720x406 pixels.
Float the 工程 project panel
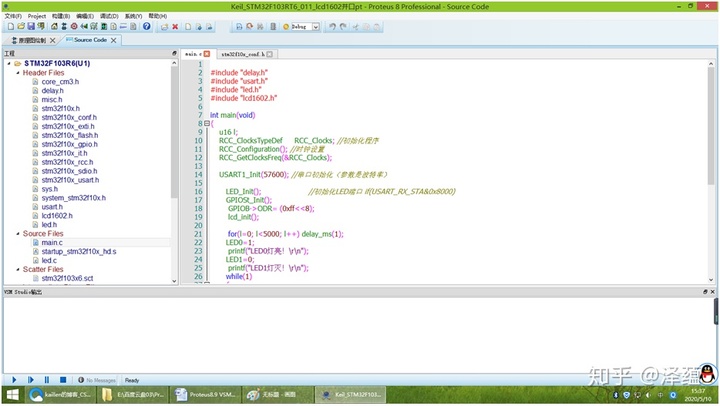[x=174, y=53]
